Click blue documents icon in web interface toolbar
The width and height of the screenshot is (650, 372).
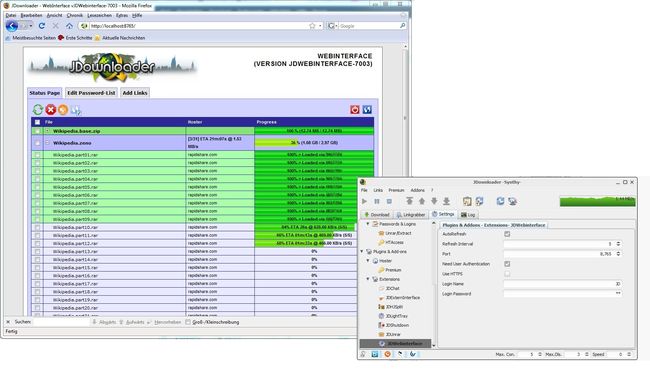click(x=76, y=110)
